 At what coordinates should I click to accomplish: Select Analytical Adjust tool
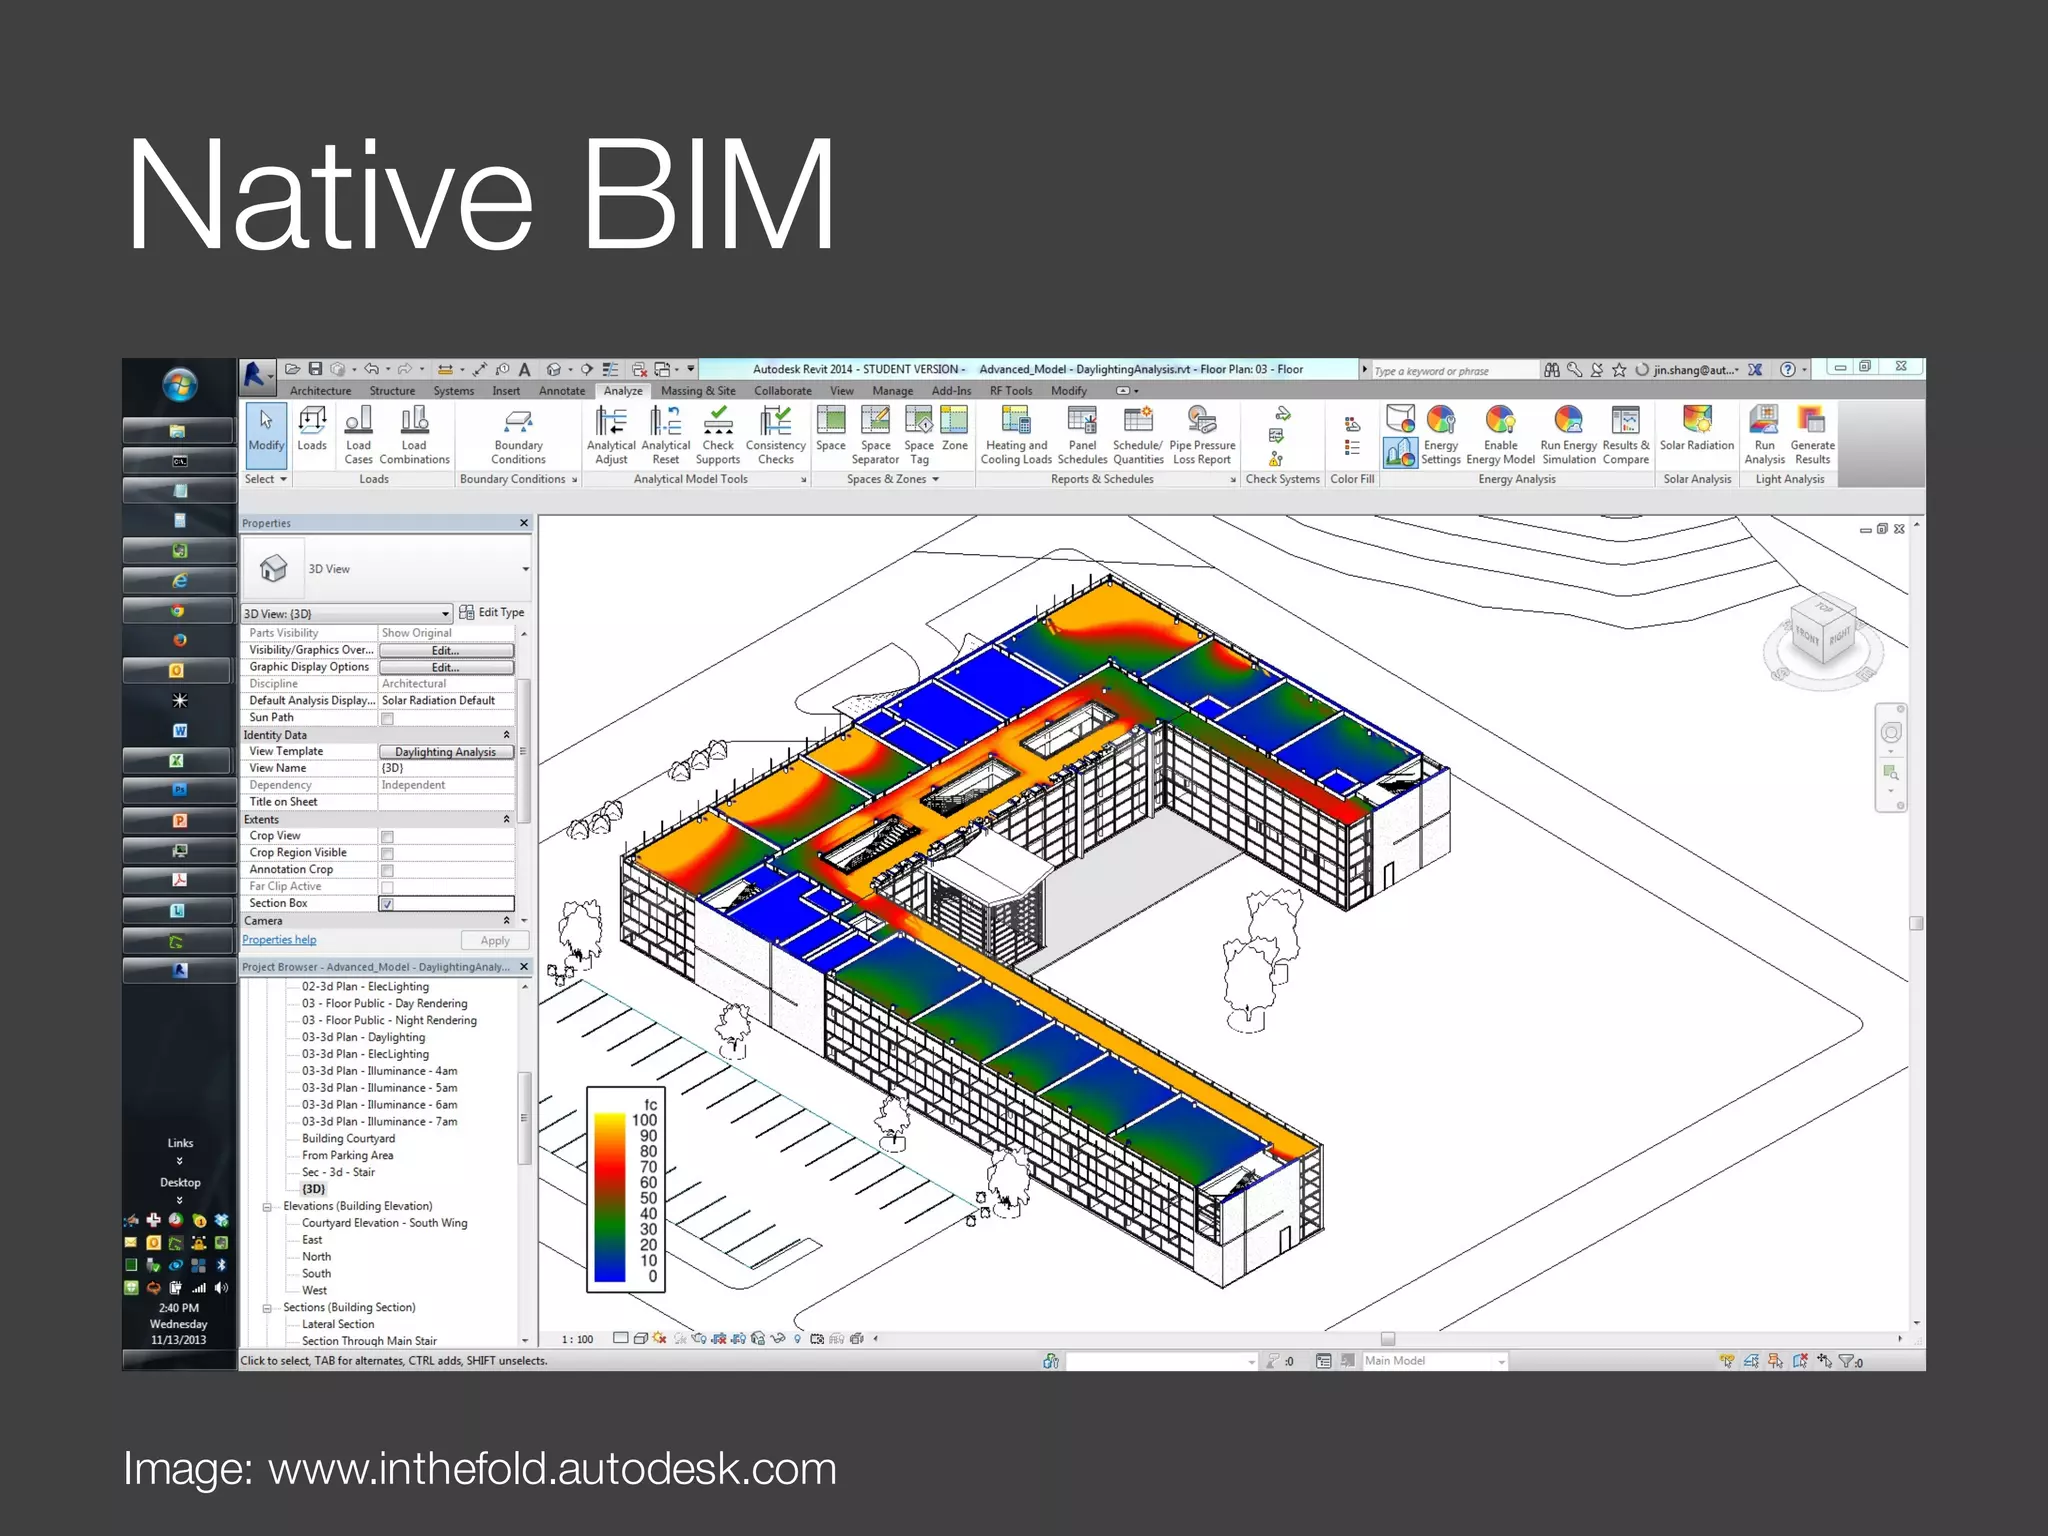tap(611, 435)
